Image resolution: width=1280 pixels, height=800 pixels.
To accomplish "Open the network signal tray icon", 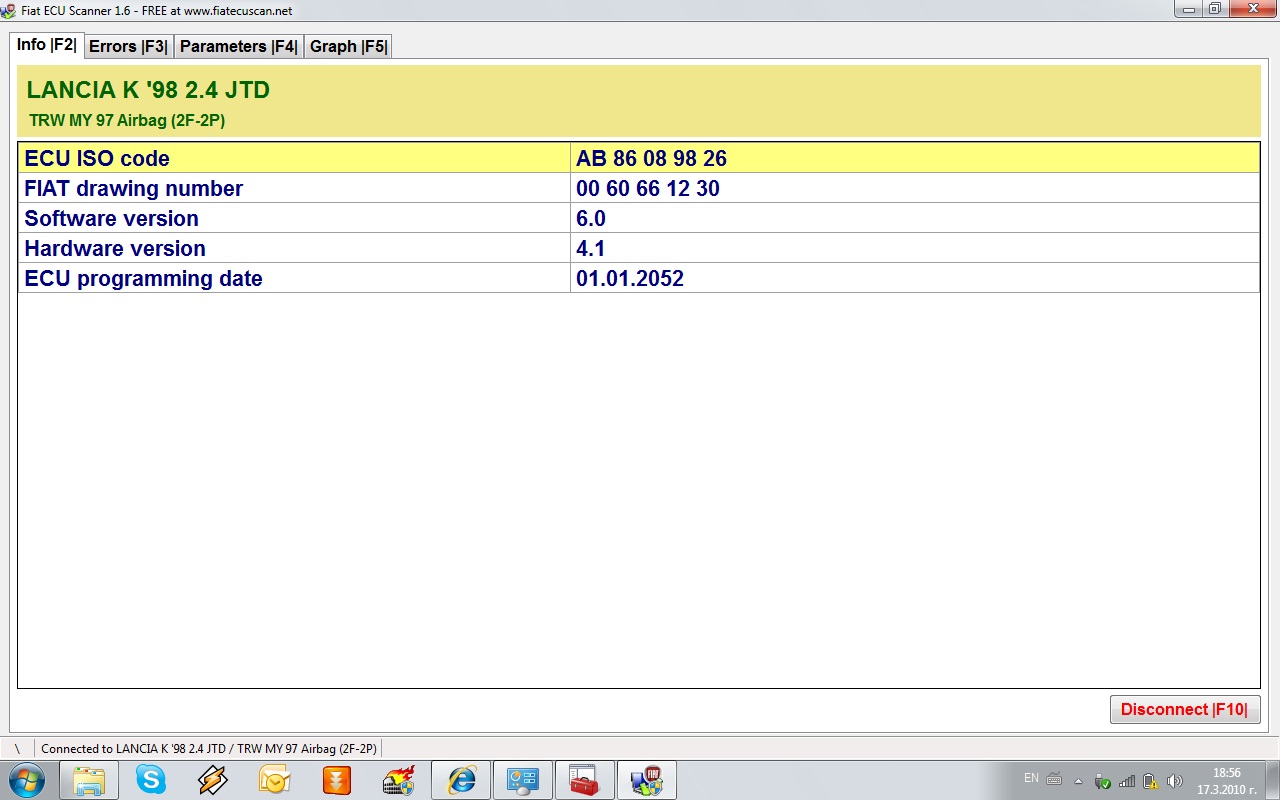I will pyautogui.click(x=1127, y=781).
